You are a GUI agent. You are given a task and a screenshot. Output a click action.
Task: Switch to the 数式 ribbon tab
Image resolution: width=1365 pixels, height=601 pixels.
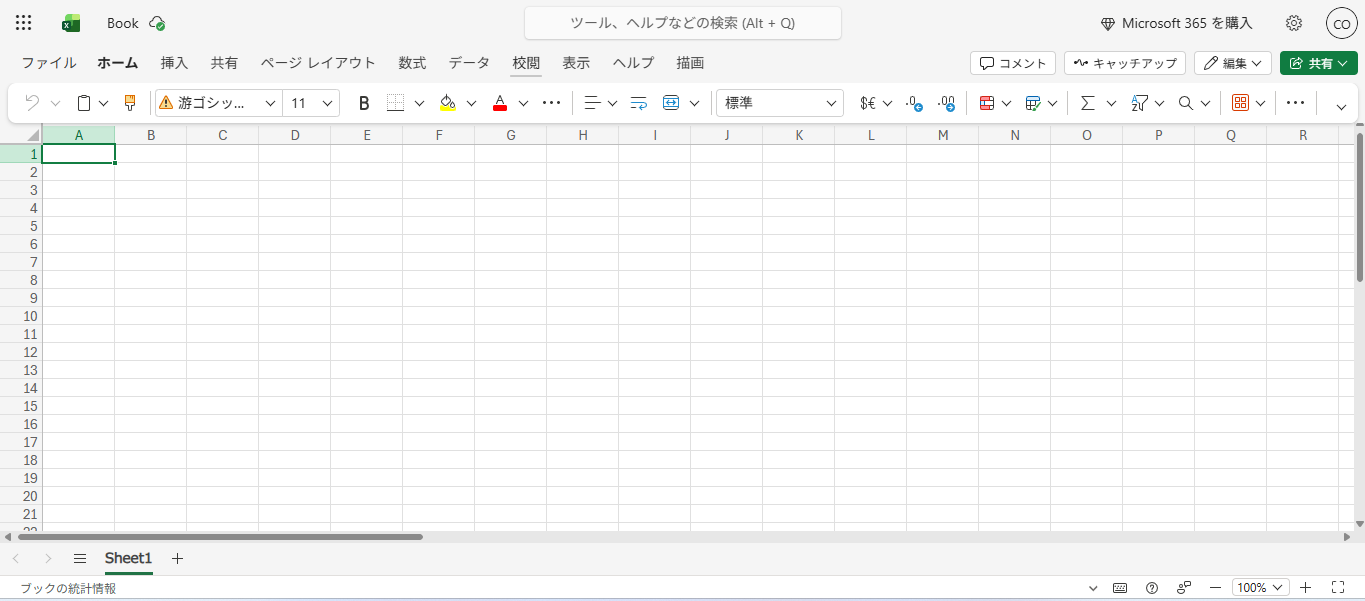(x=412, y=63)
